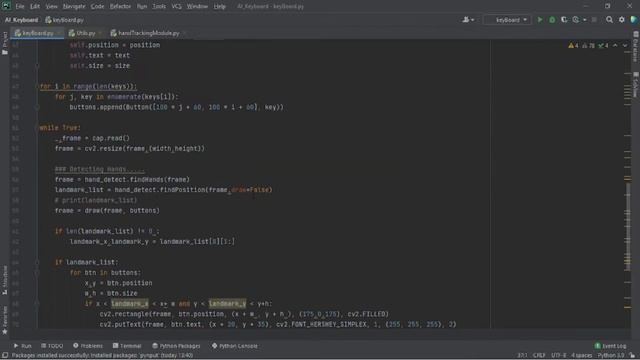
Task: Open the Python Console tool window
Action: [235, 346]
